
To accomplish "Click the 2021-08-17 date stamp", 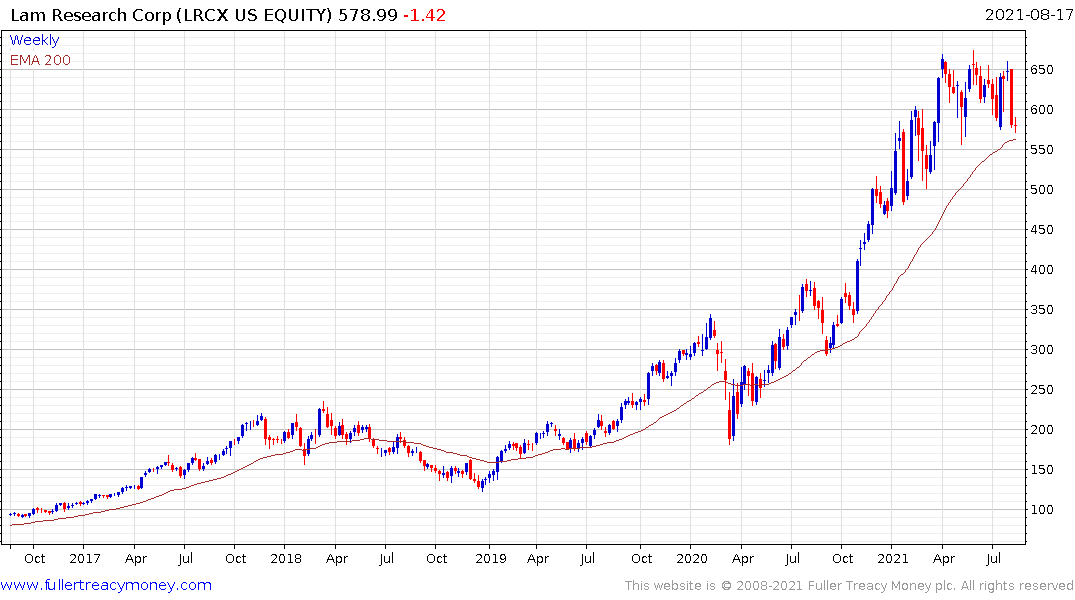I will pos(1028,15).
